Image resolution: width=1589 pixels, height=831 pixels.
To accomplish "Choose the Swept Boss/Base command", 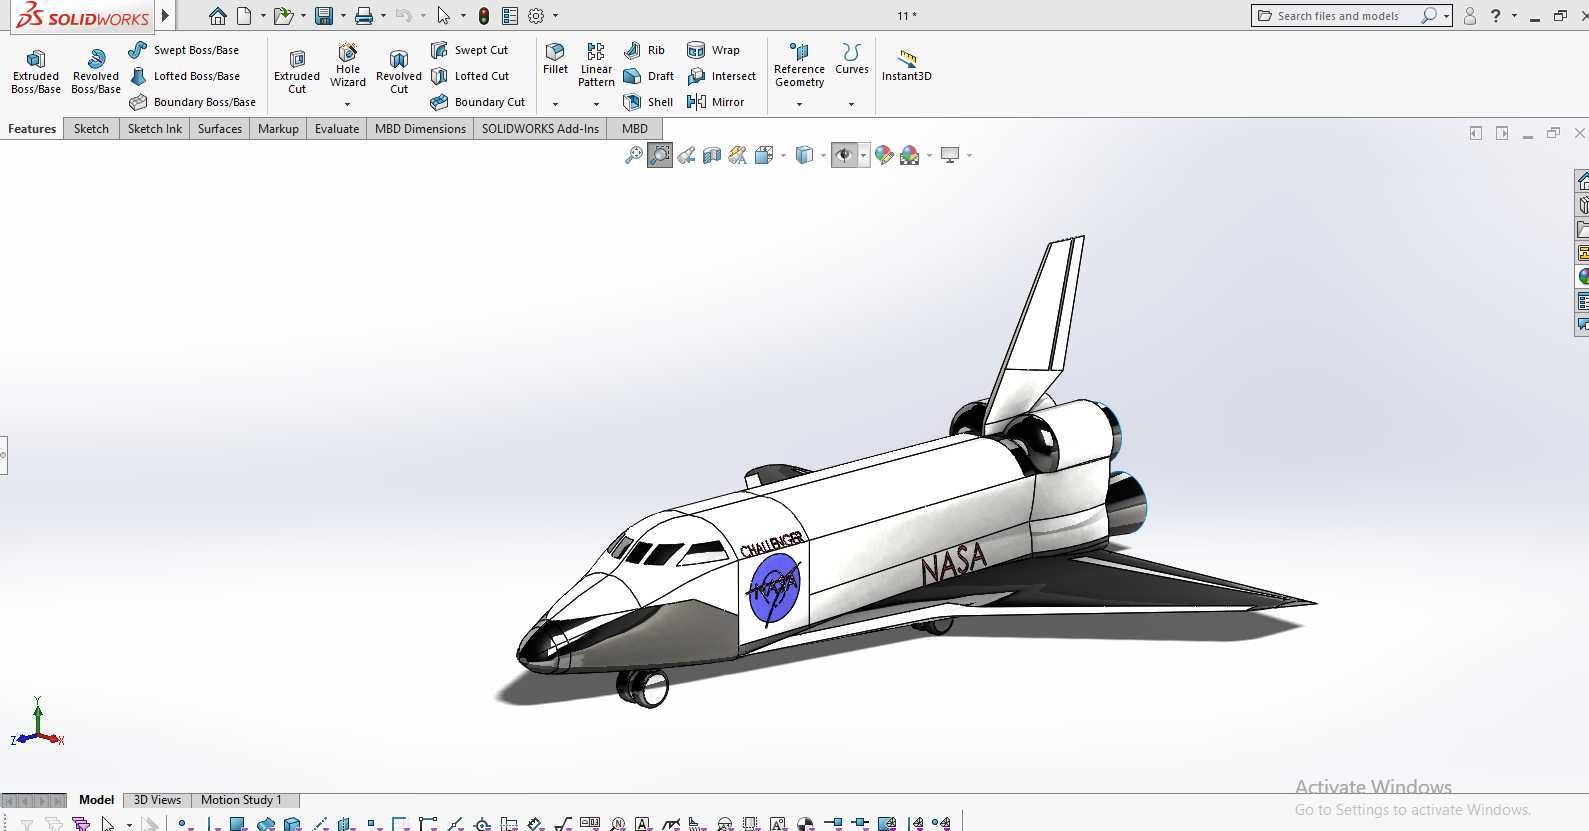I will point(184,50).
